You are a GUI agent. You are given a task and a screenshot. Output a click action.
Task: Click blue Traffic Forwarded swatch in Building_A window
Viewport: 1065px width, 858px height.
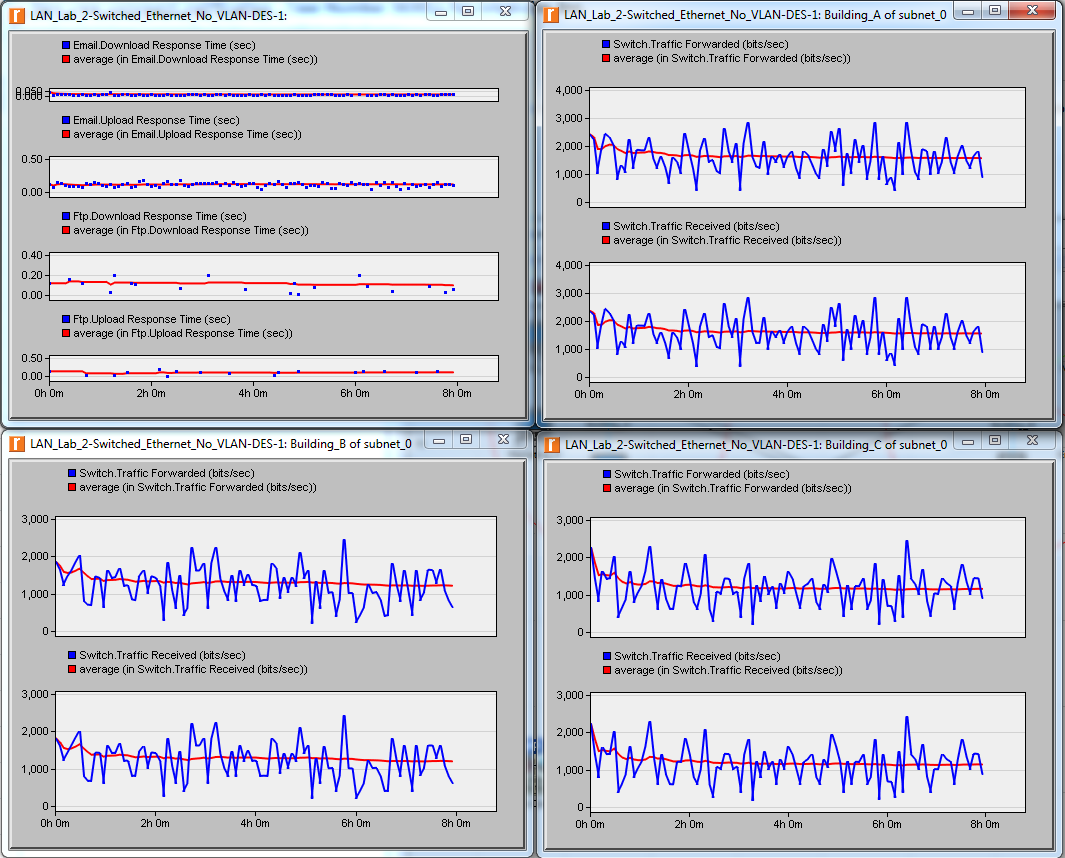[x=606, y=44]
